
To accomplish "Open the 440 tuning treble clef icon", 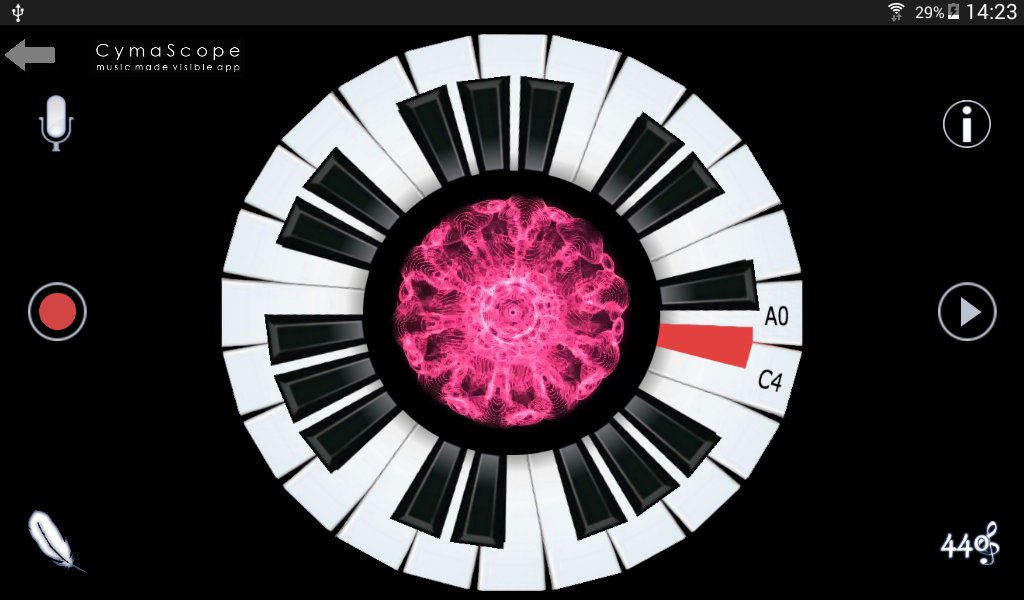I will (x=970, y=543).
